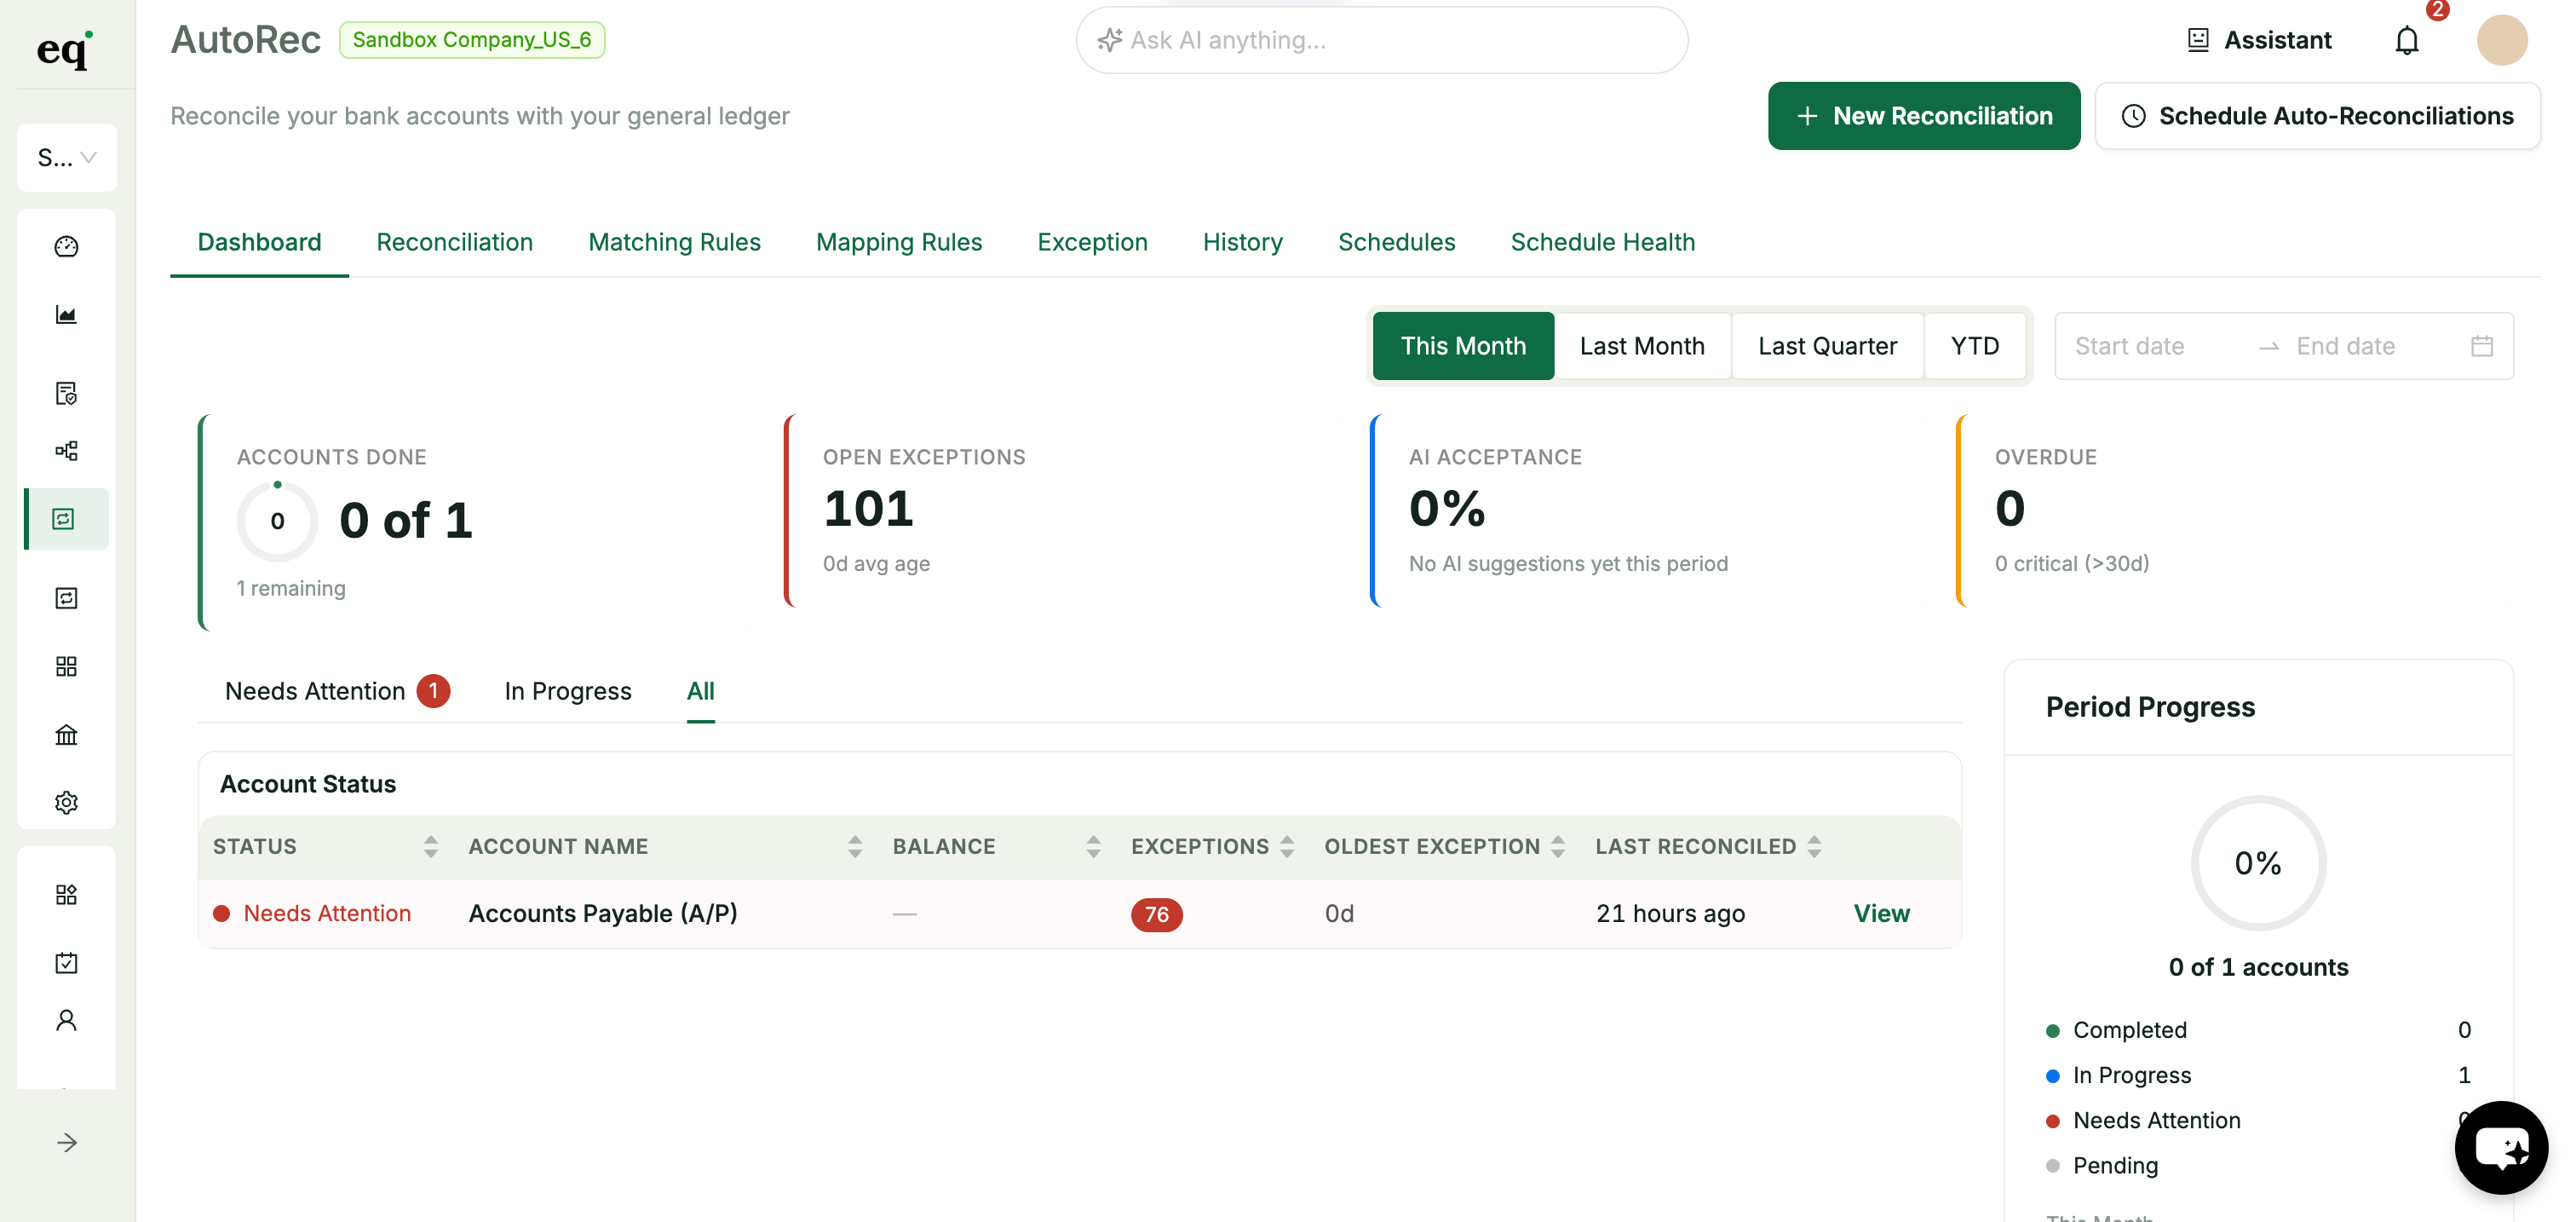Click the AI sparkle icon in search
Screen dimensions: 2576x1222
(x=1109, y=40)
